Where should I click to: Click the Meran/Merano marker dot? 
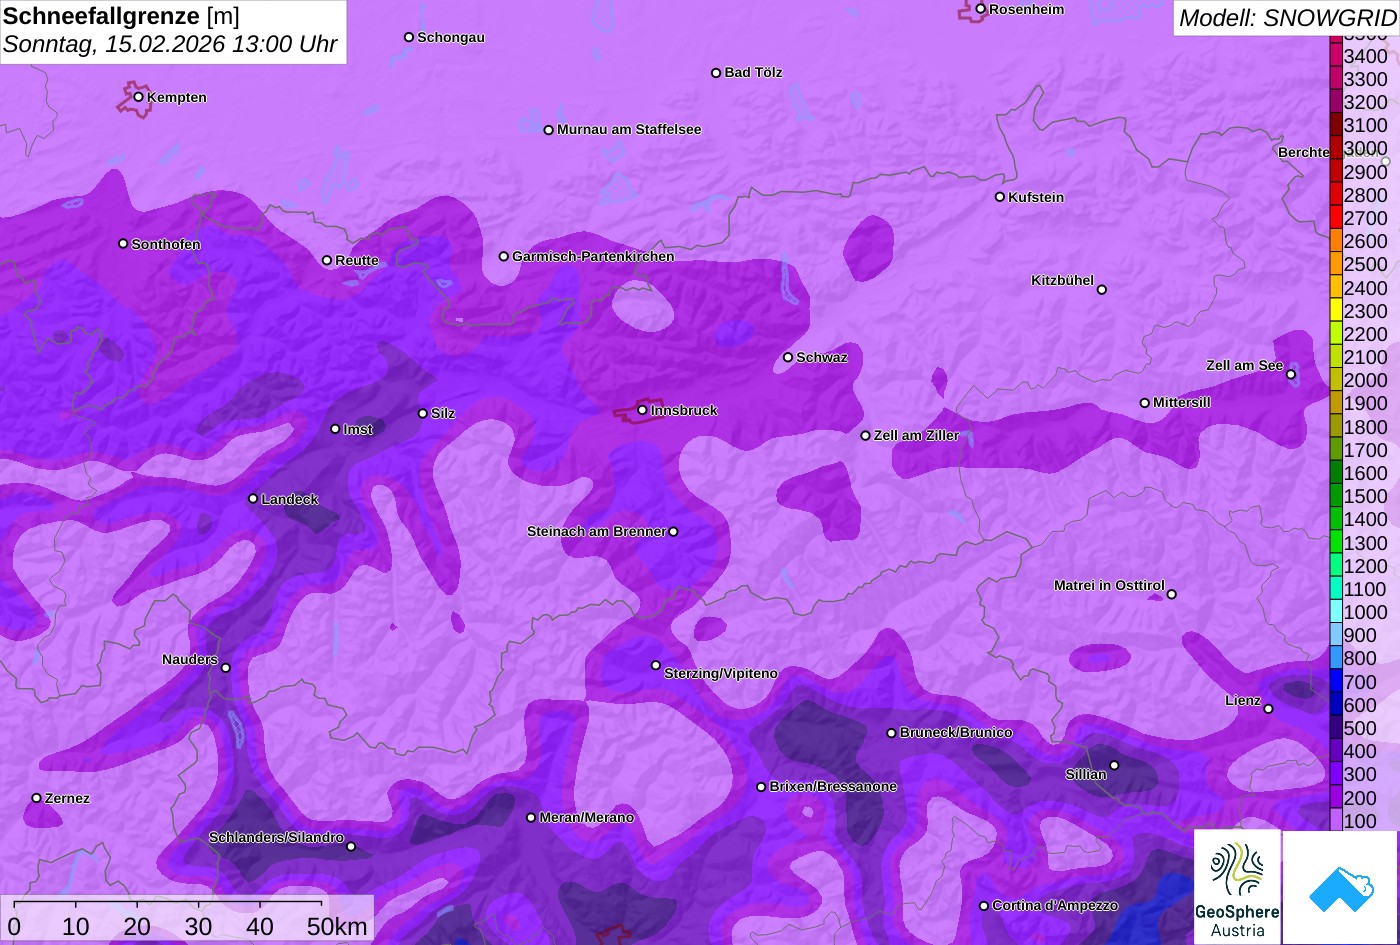point(531,818)
